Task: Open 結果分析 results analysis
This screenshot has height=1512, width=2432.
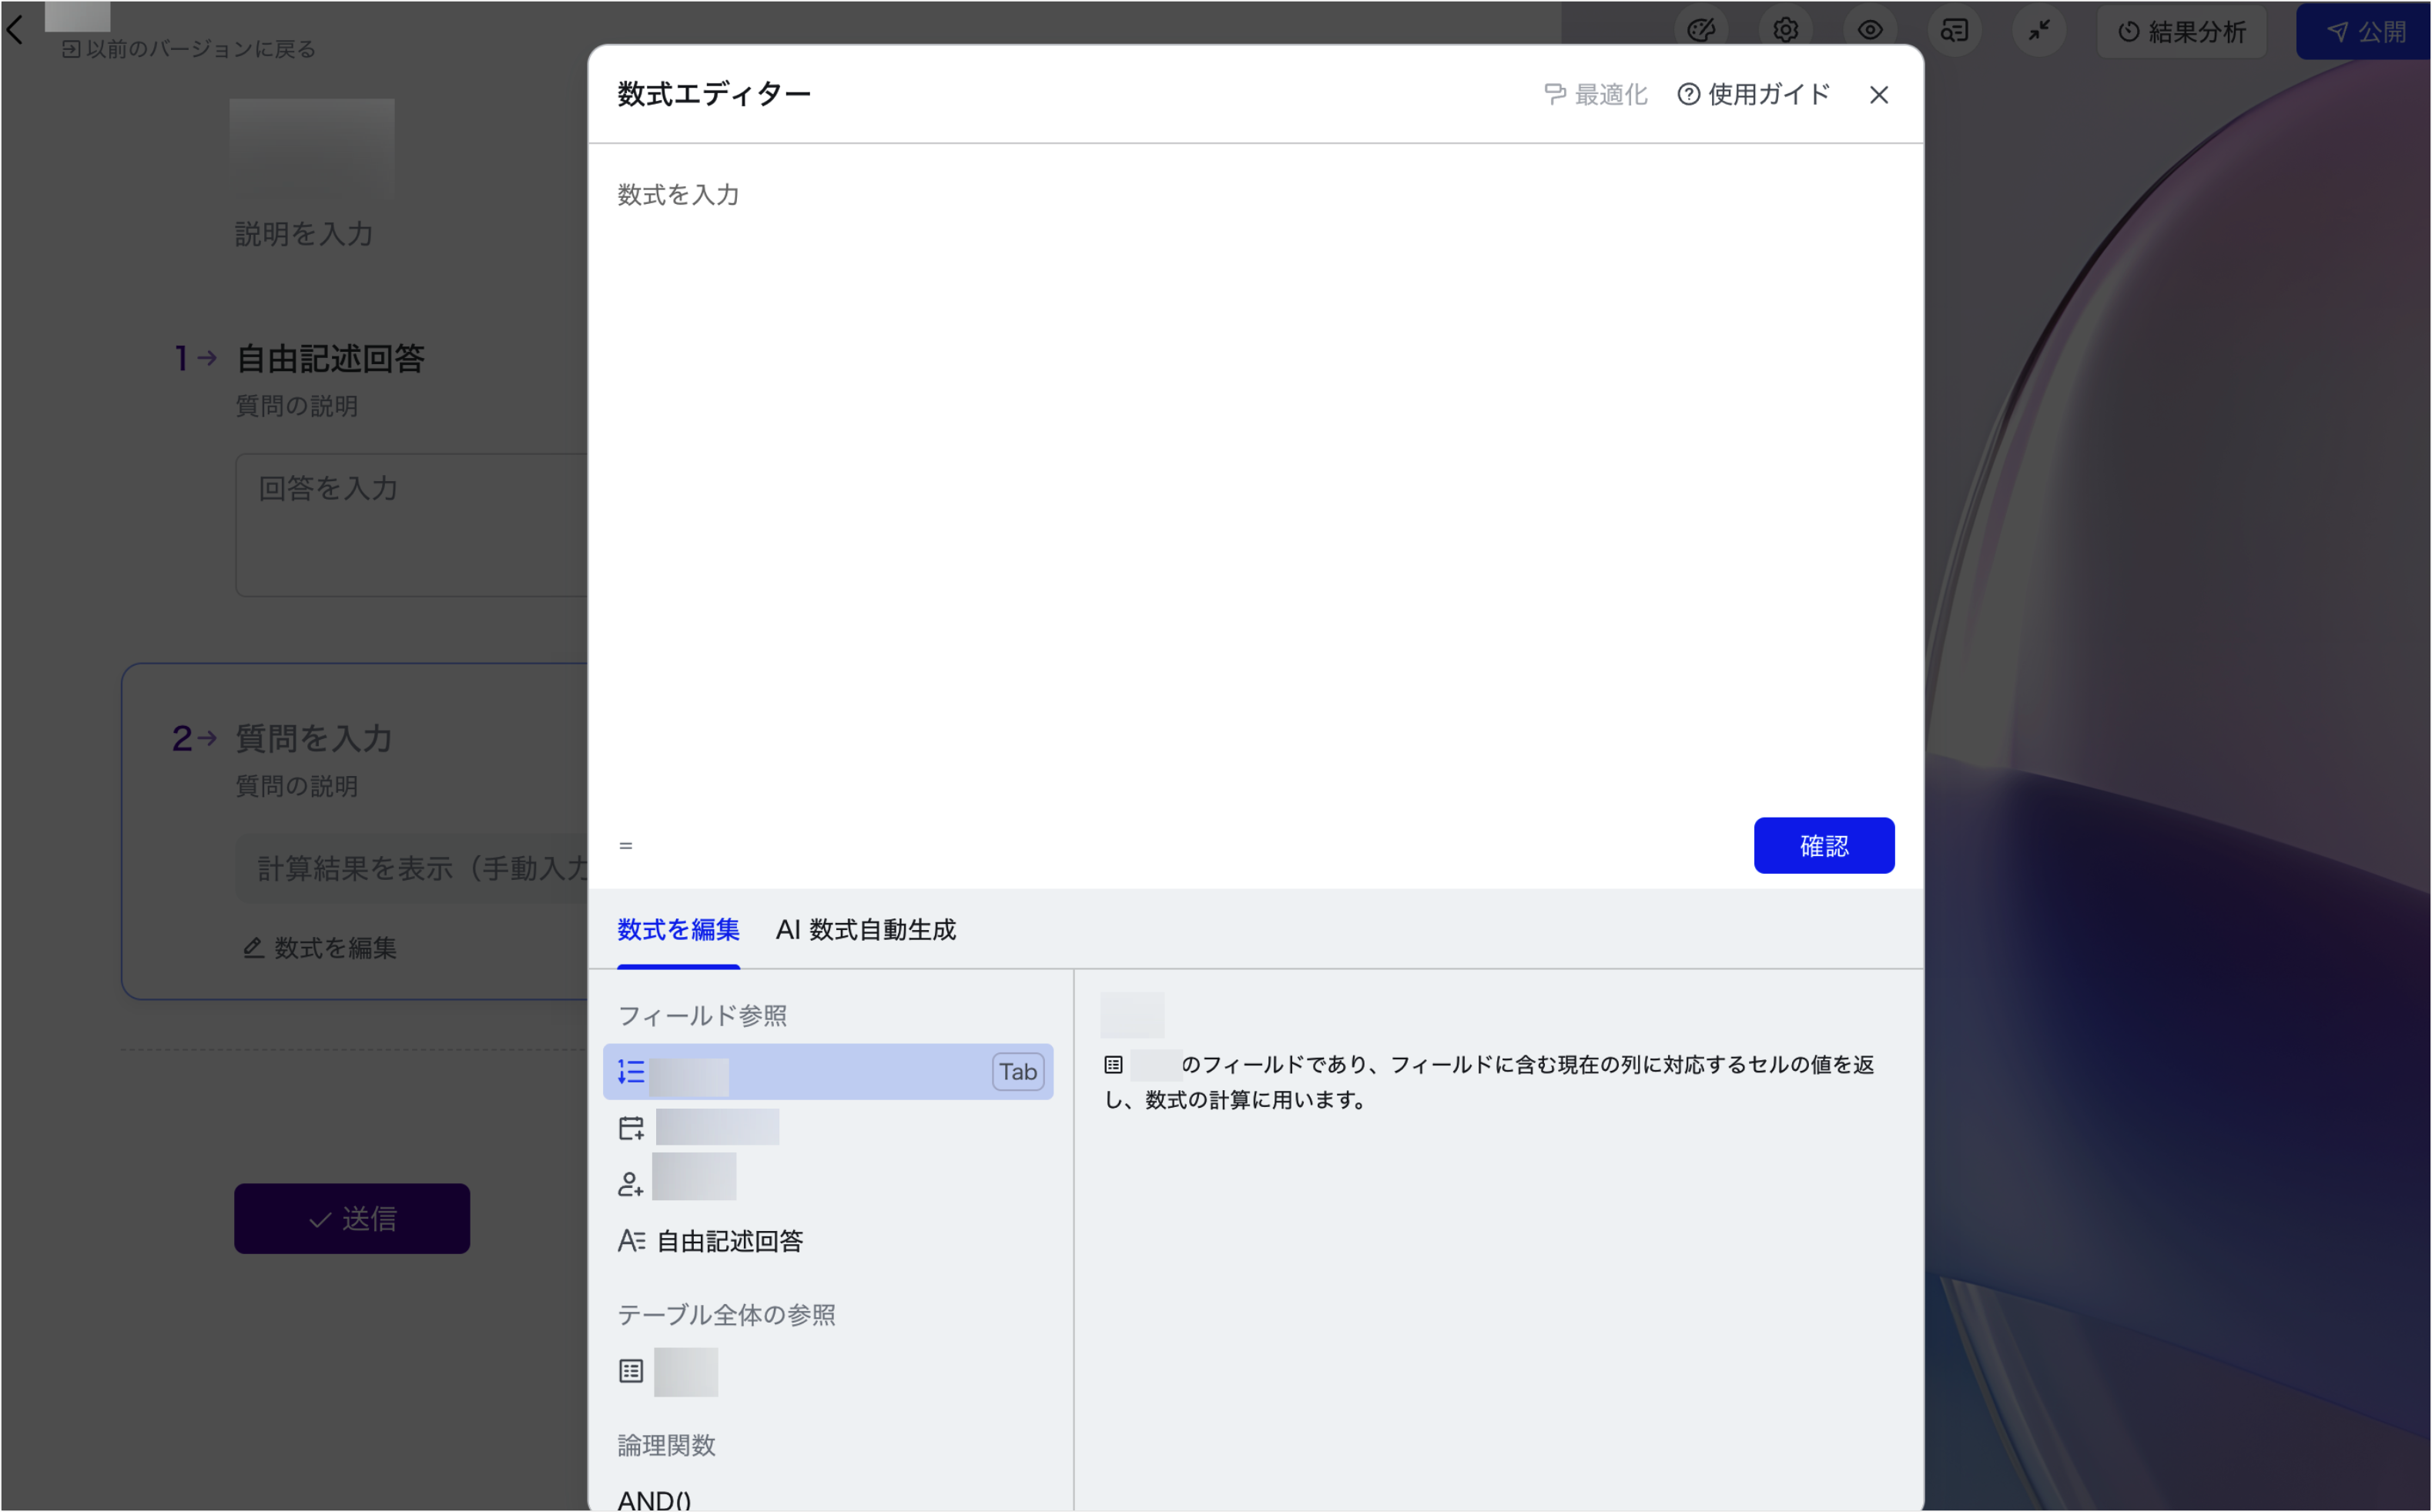Action: 2181,31
